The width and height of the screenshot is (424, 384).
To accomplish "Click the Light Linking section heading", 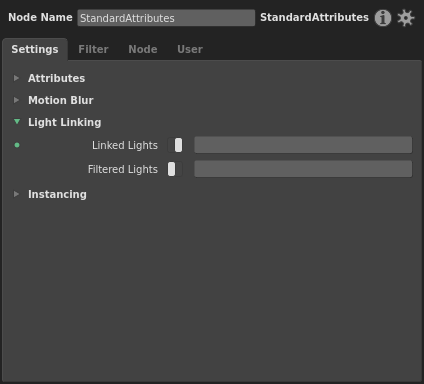I will pyautogui.click(x=65, y=122).
